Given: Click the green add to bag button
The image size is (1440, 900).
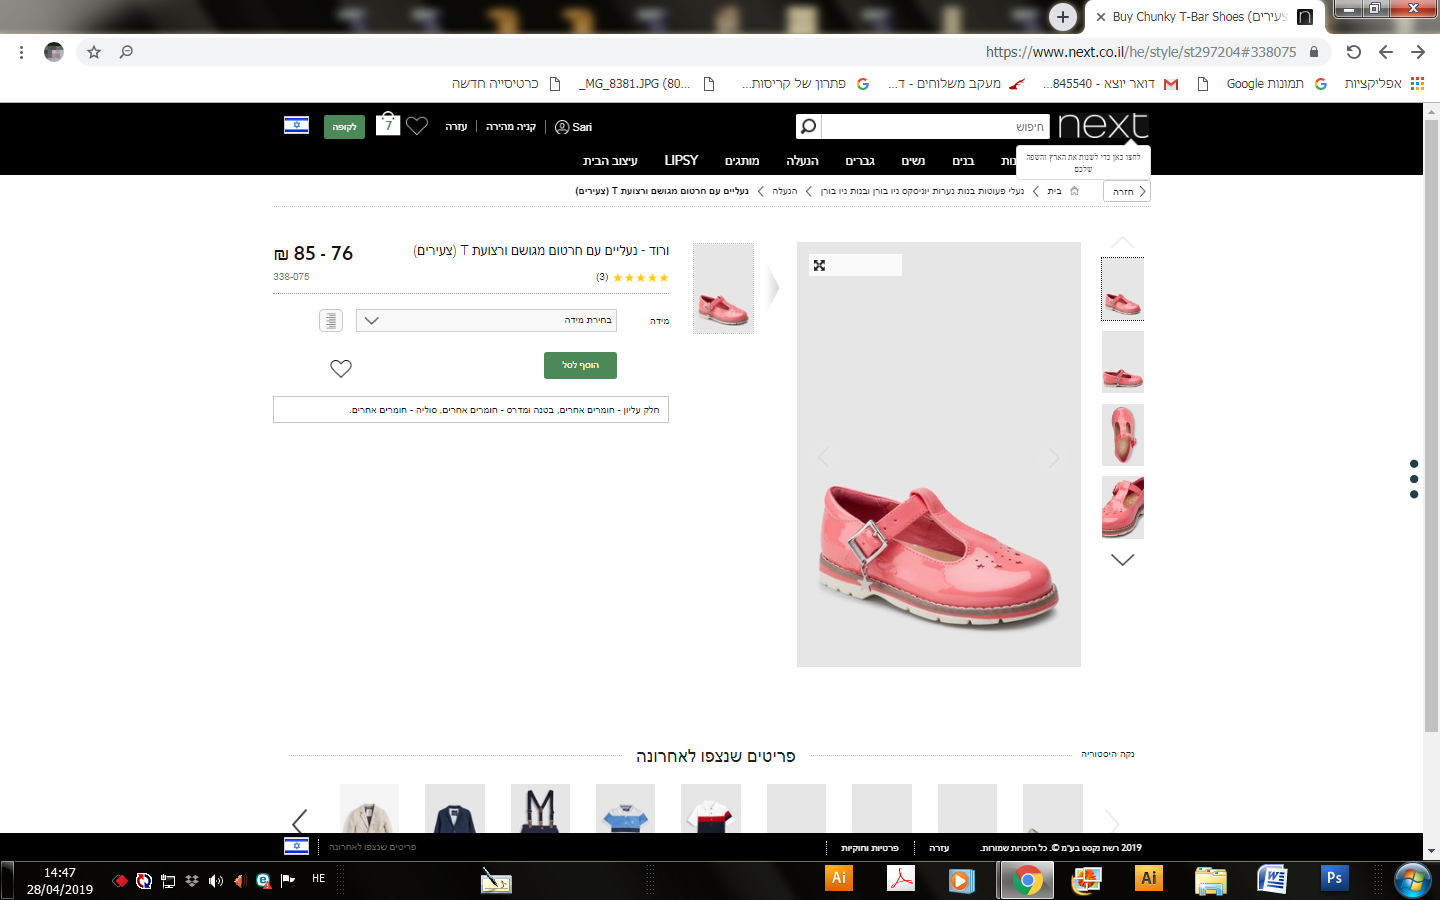Looking at the screenshot, I should point(580,365).
